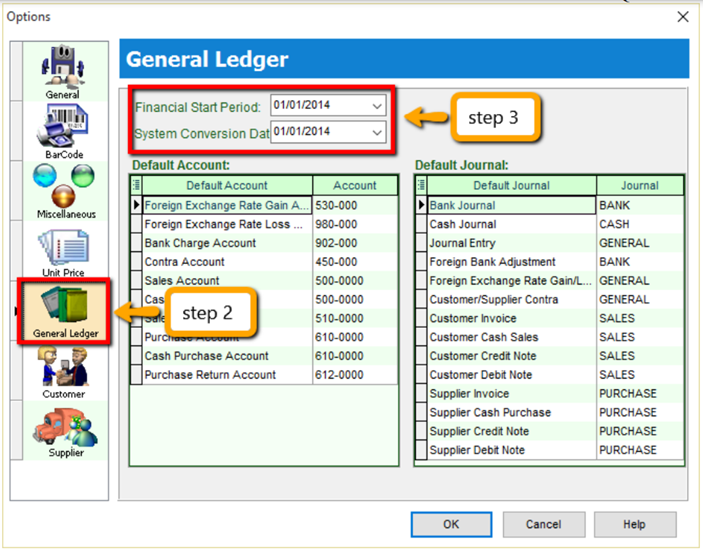Close the Options dialog
Screen dimensions: 703x549
tap(682, 17)
